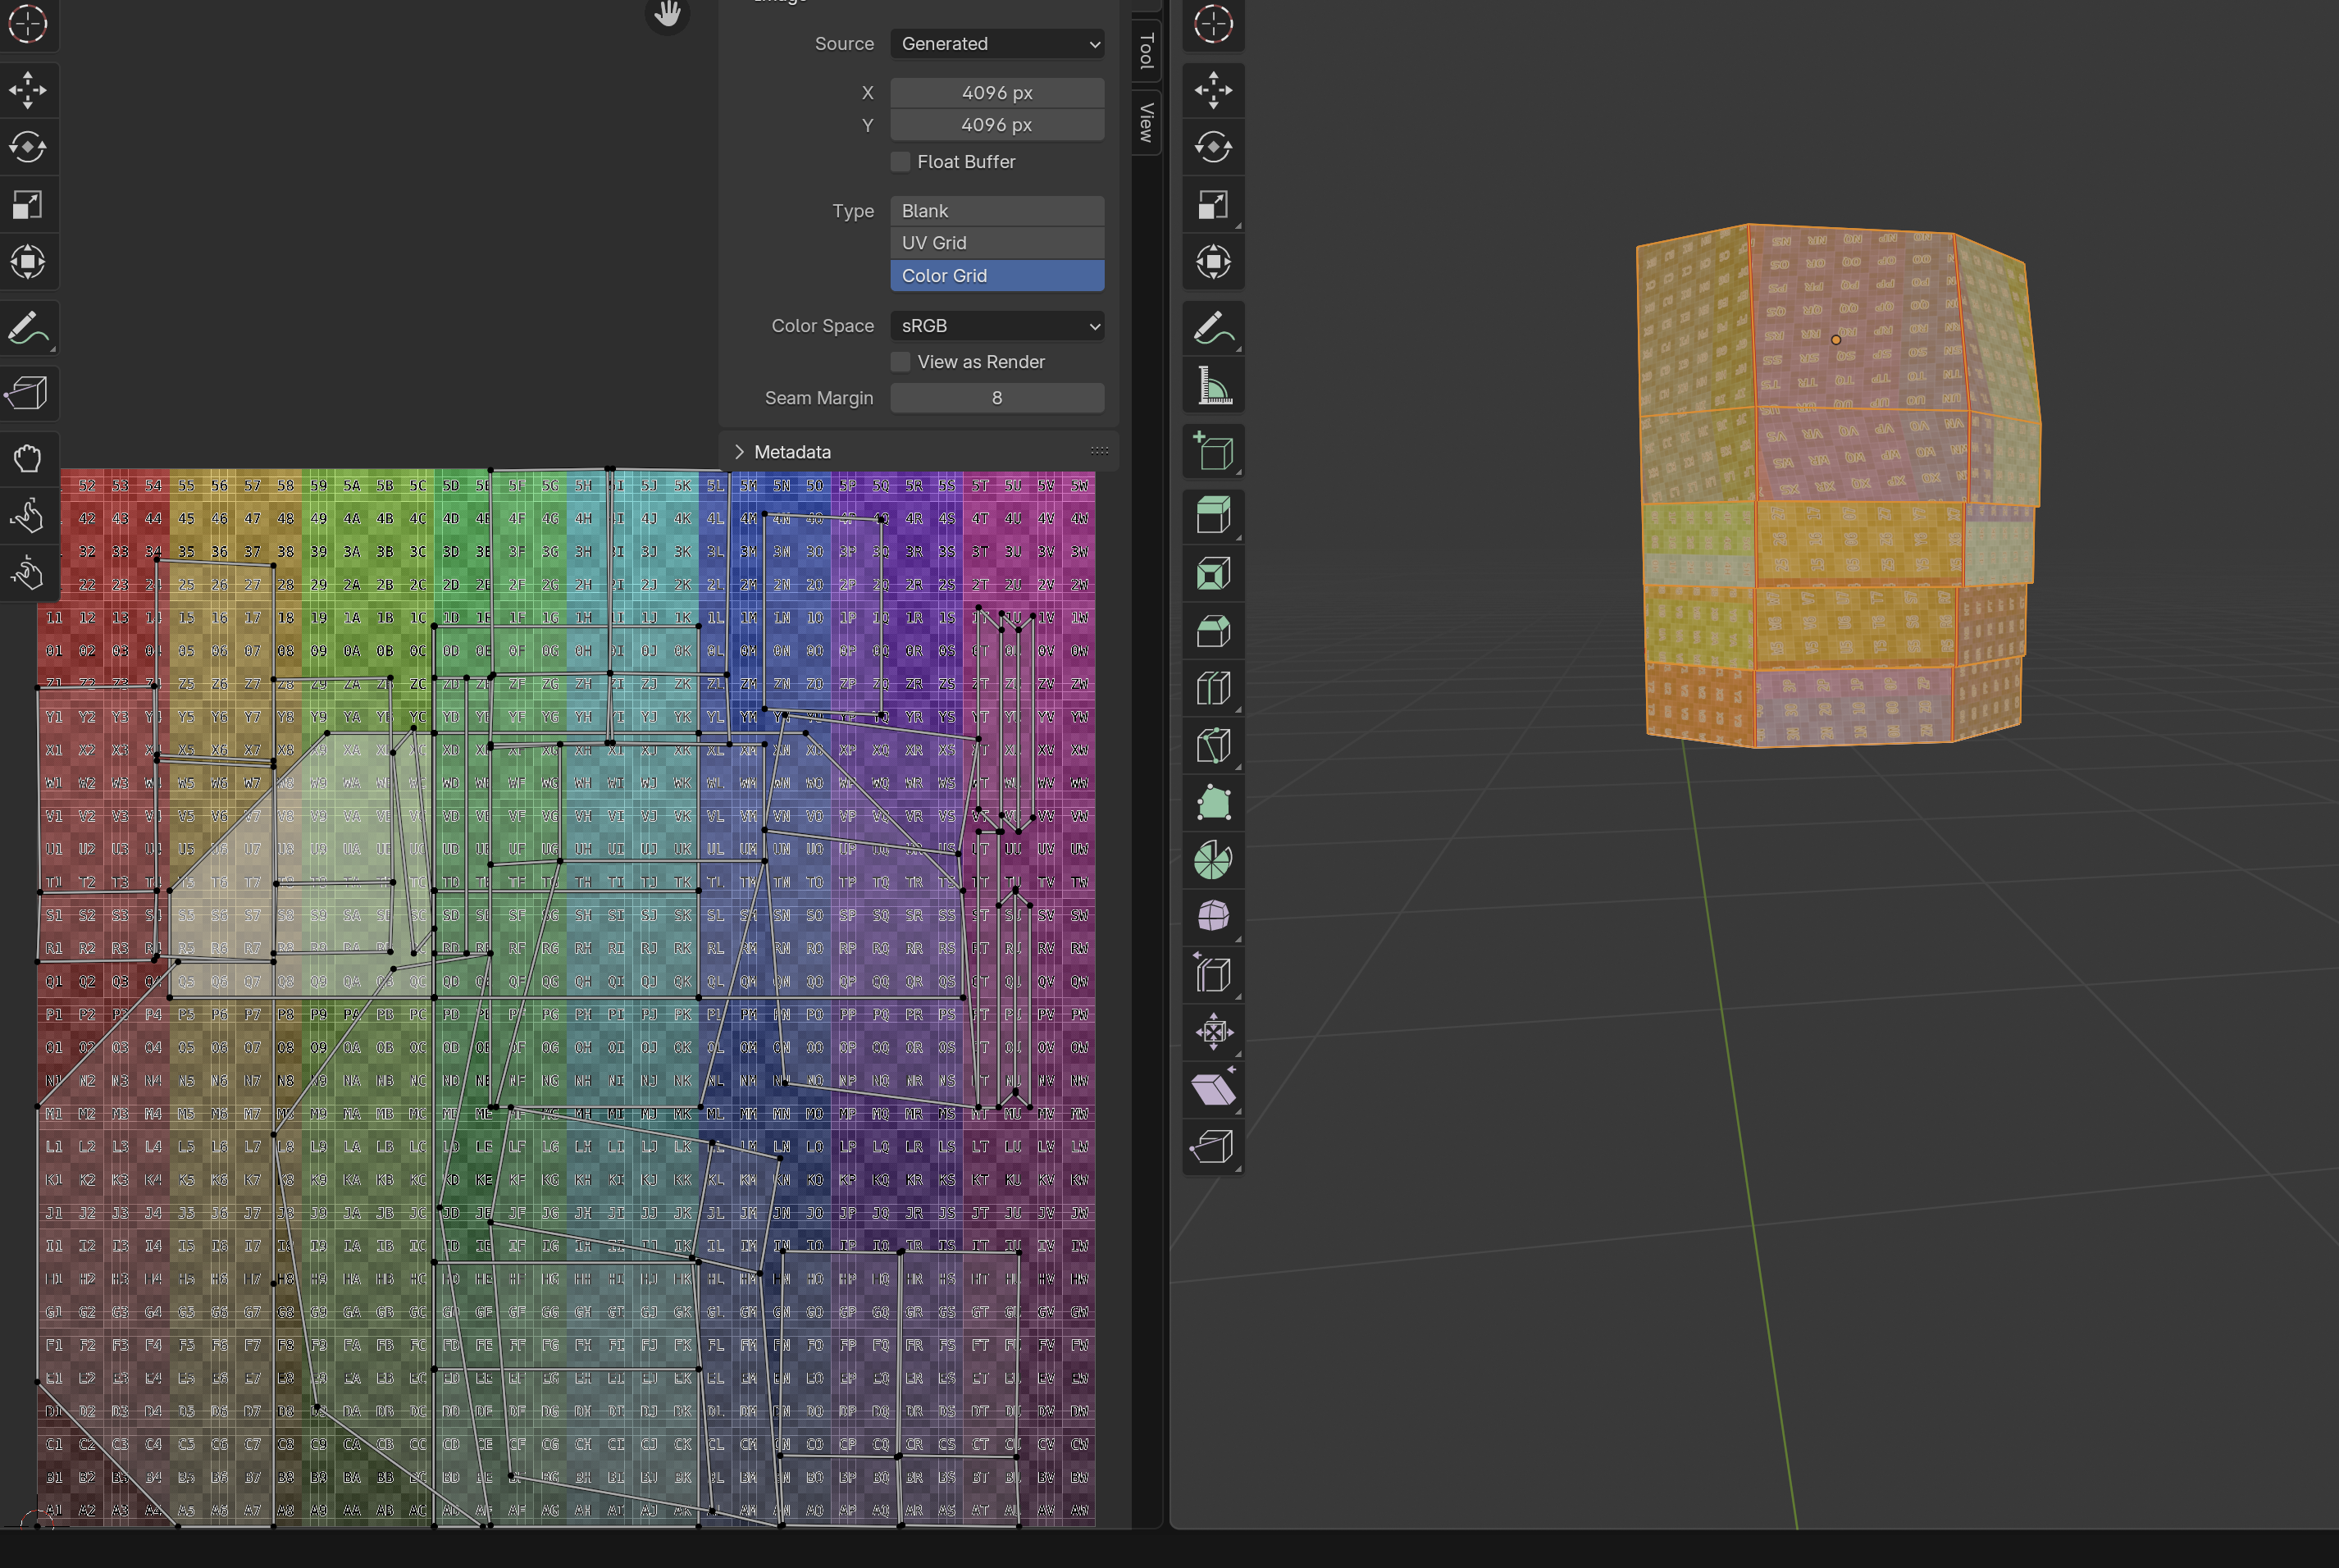Choose UV Grid generated image type
Viewport: 2339px width, 1568px height.
coord(997,243)
